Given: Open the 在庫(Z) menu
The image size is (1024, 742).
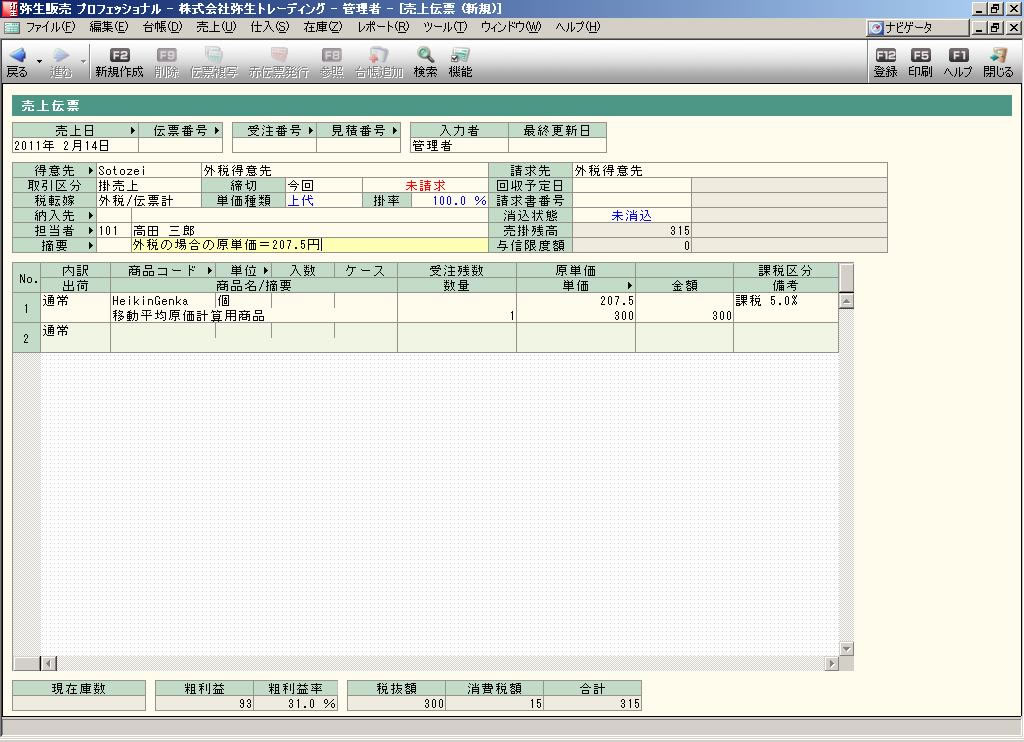Looking at the screenshot, I should (x=323, y=27).
